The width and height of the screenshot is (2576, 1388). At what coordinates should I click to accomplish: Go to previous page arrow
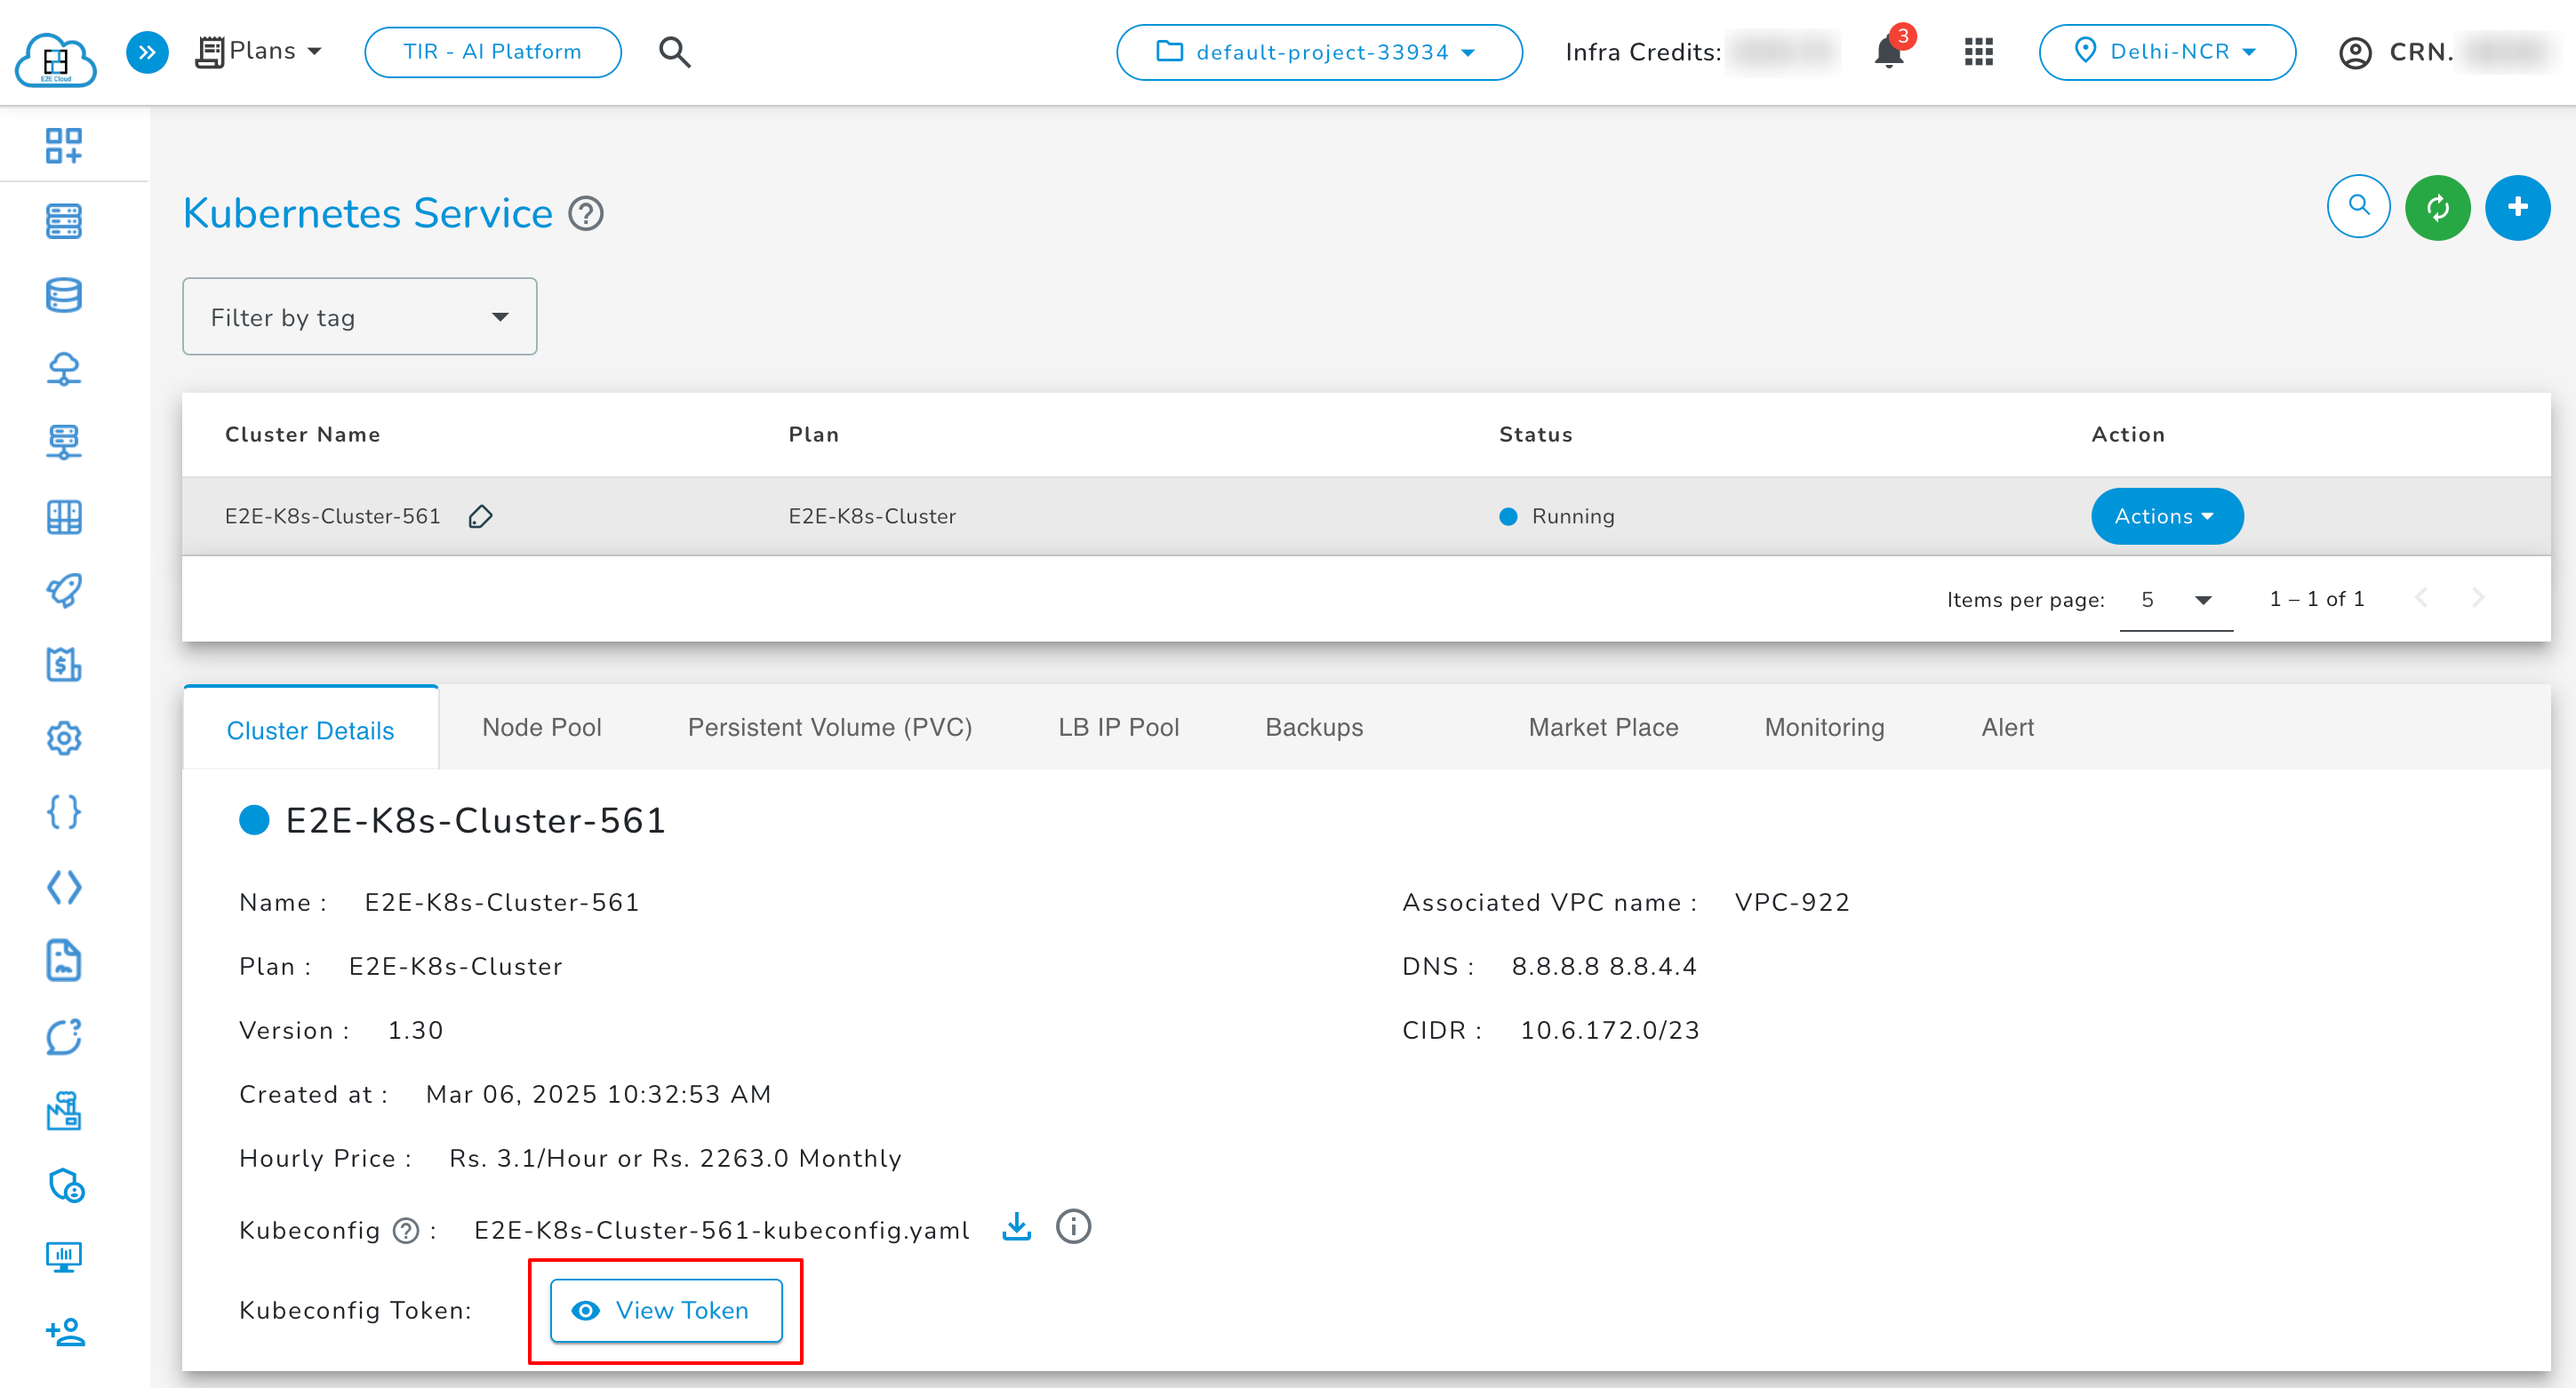[x=2421, y=598]
